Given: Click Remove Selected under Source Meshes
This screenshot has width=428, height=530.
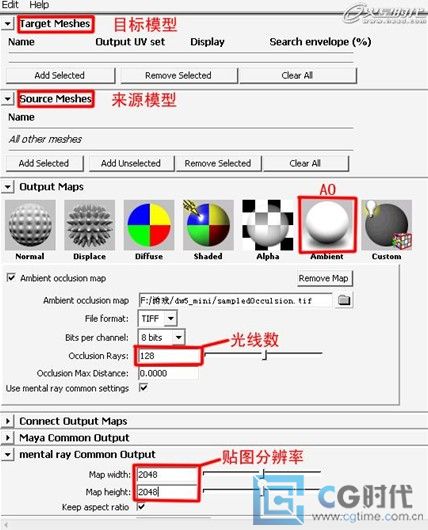Looking at the screenshot, I should pyautogui.click(x=218, y=163).
